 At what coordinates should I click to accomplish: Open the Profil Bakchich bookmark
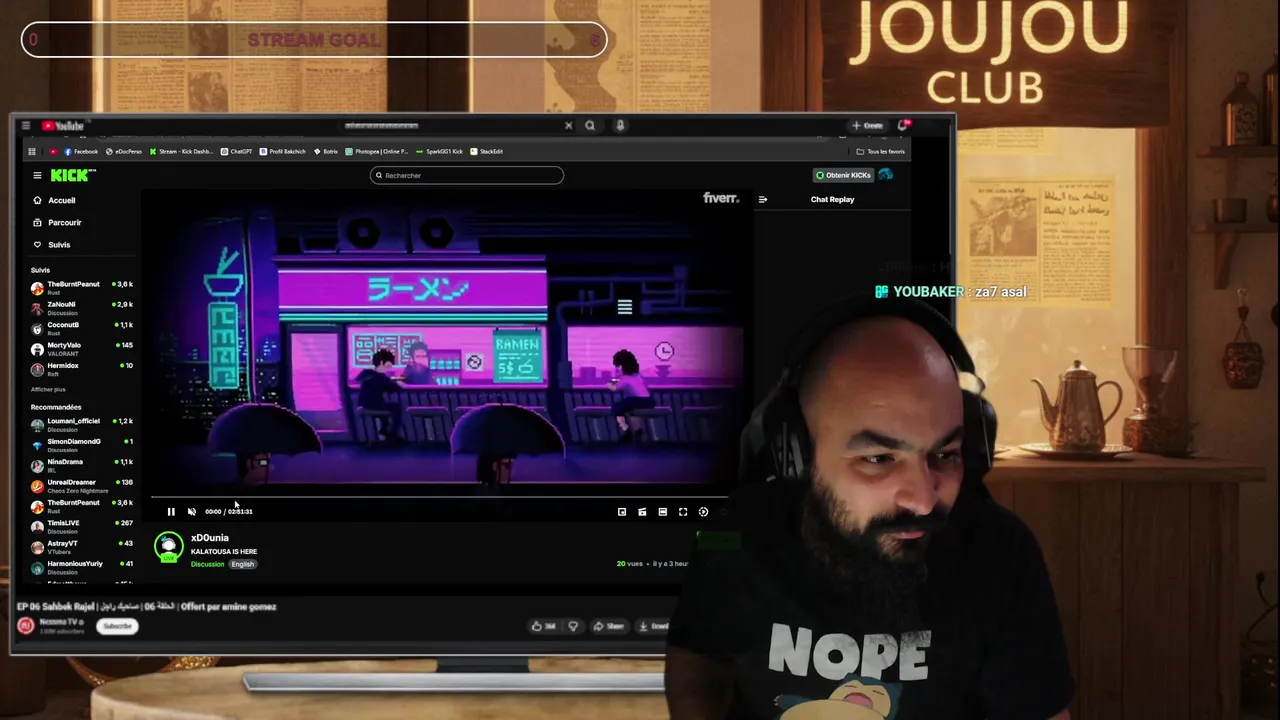coord(282,152)
